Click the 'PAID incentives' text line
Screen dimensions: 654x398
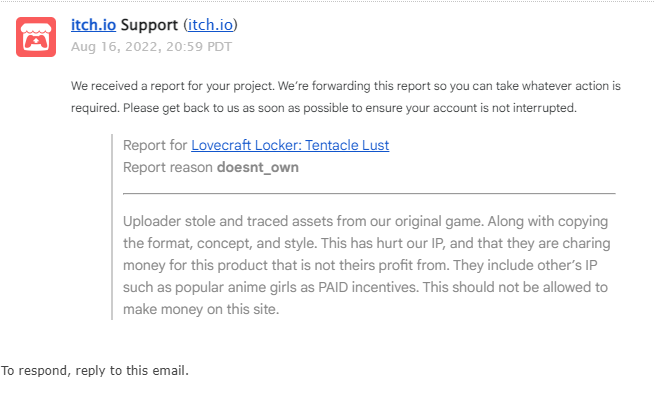point(365,287)
